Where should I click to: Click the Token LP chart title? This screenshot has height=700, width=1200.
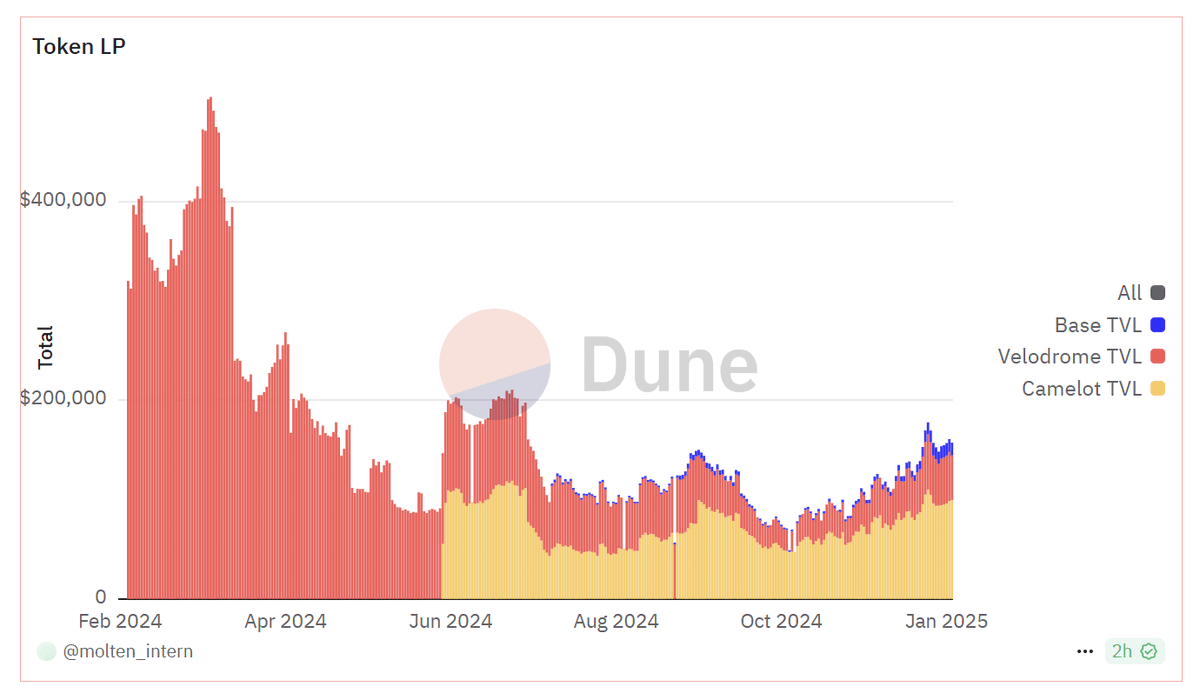[79, 46]
